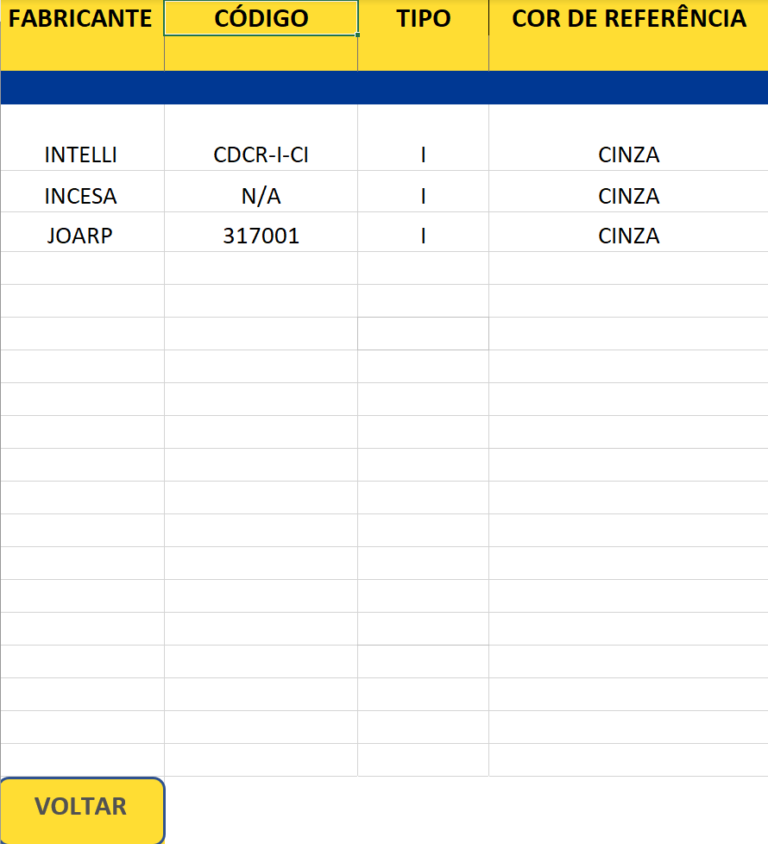Select the INTELLI manufacturer cell
This screenshot has height=844, width=768.
coord(81,155)
